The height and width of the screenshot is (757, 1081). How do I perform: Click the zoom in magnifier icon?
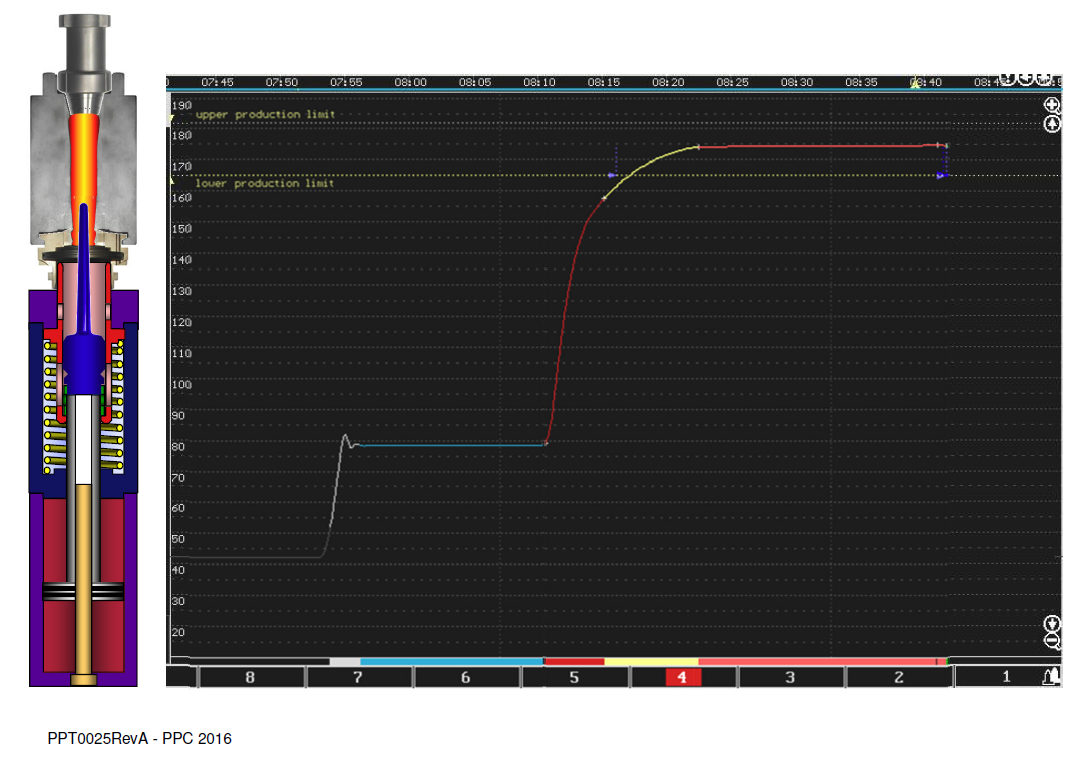pyautogui.click(x=1051, y=105)
